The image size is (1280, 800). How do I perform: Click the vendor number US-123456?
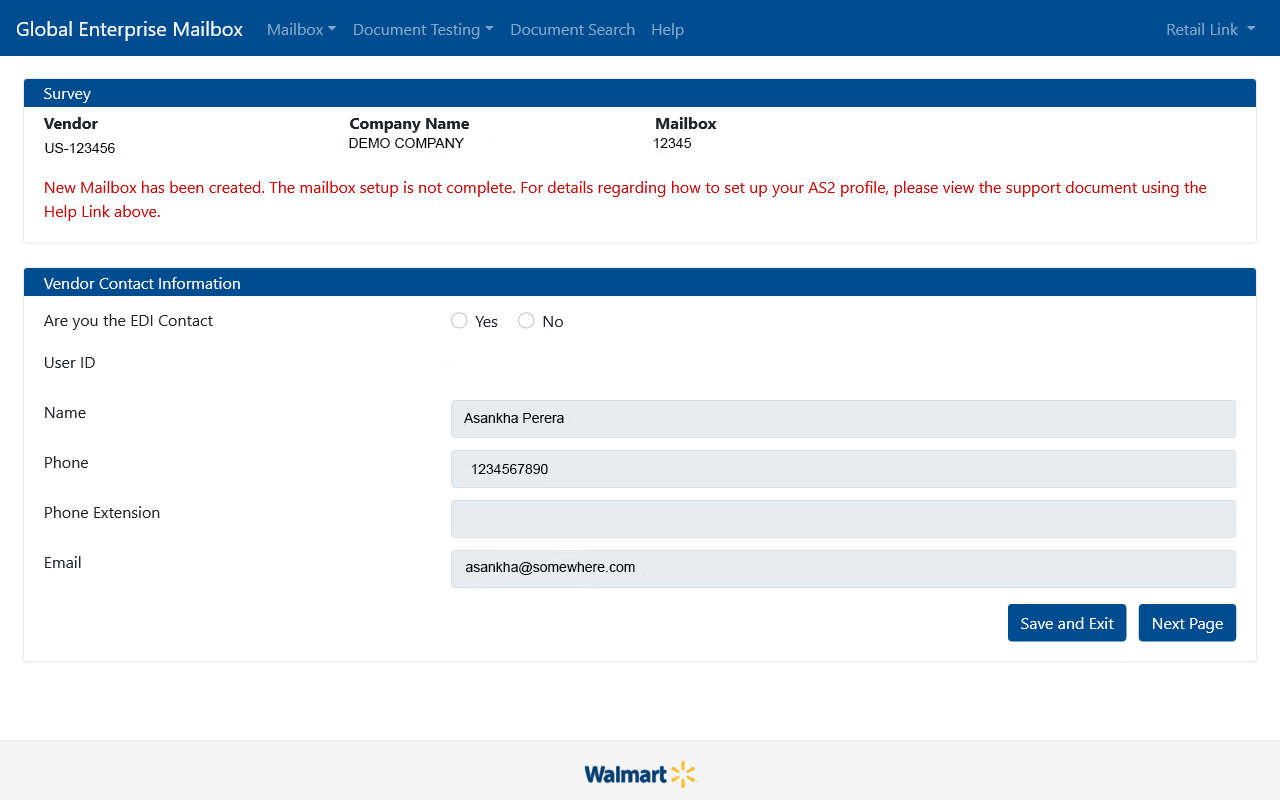(80, 148)
